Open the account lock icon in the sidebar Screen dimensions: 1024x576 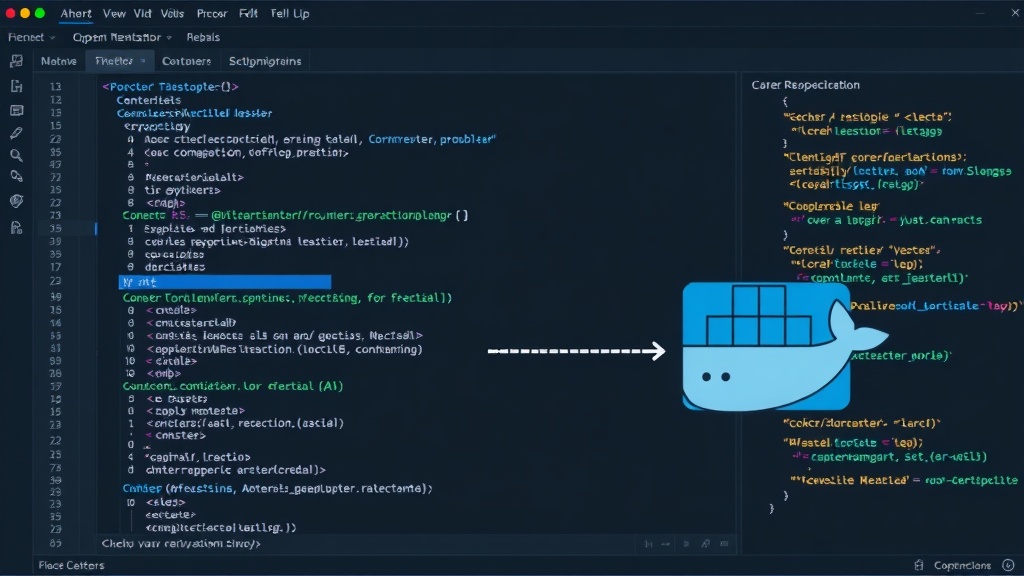tap(16, 227)
